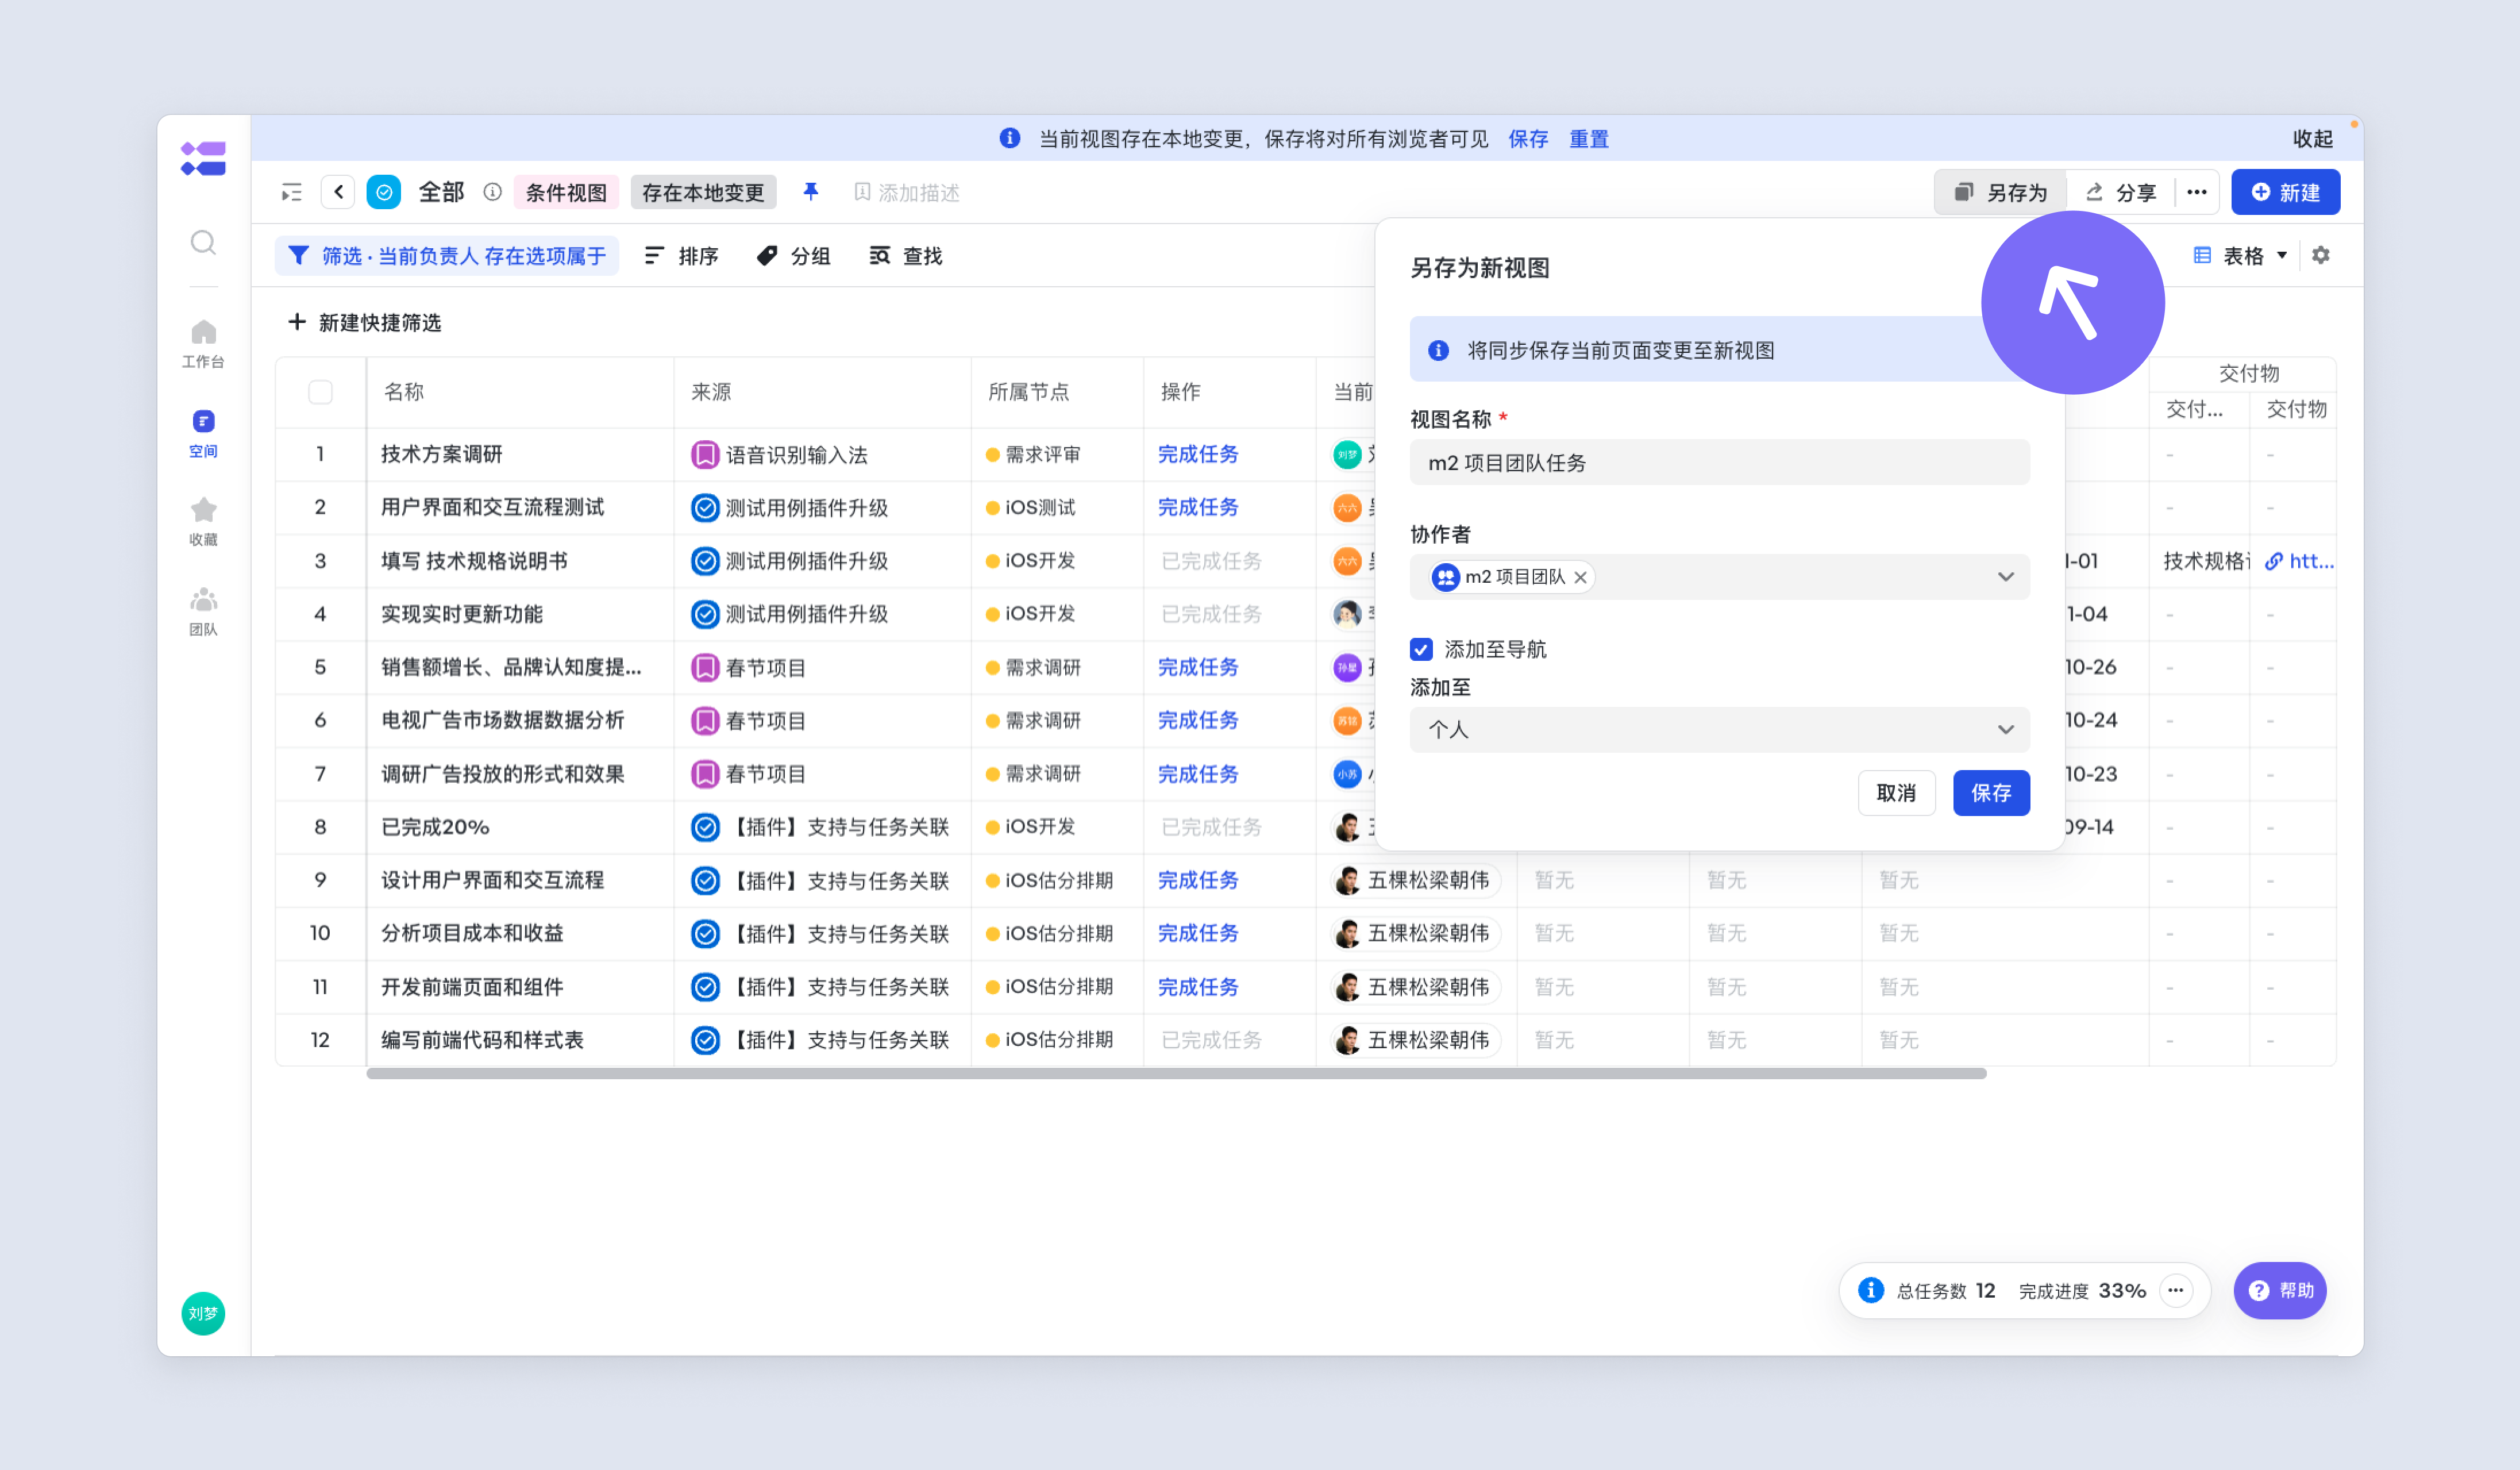Viewport: 2520px width, 1470px height.
Task: Click the blue 保存 dialog button
Action: point(1991,793)
